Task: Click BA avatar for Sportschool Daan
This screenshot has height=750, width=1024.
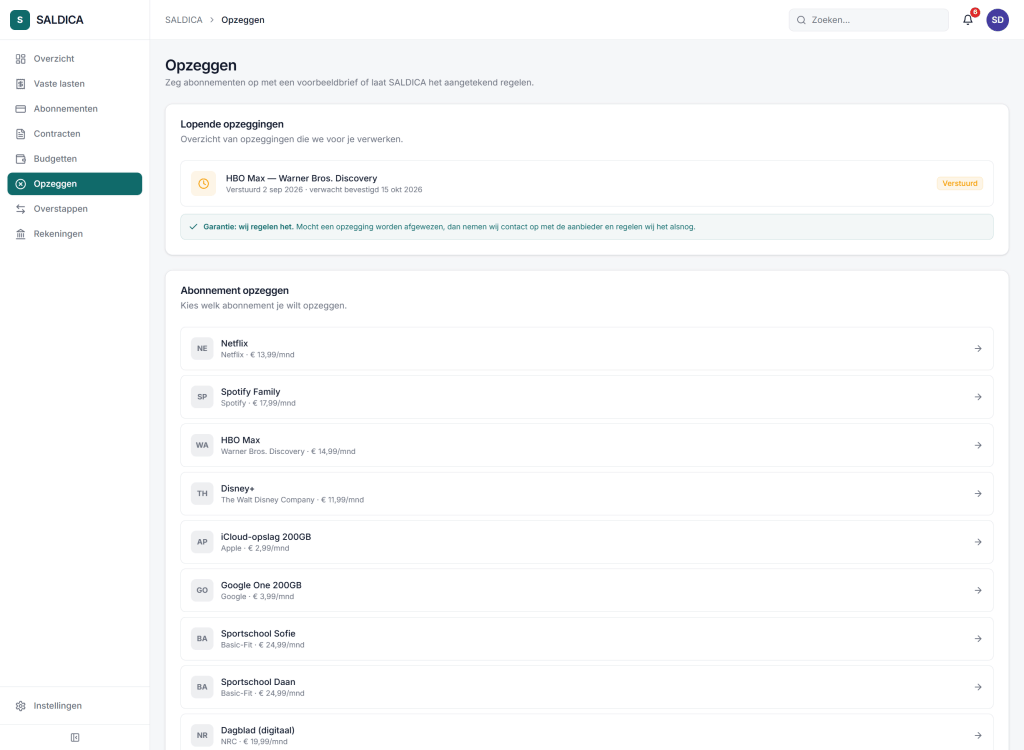Action: [x=202, y=687]
